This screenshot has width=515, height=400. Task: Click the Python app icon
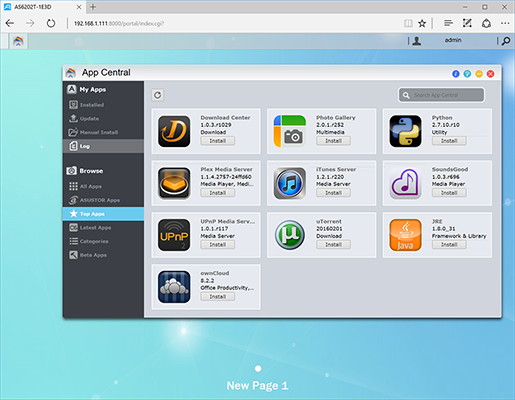pyautogui.click(x=405, y=131)
